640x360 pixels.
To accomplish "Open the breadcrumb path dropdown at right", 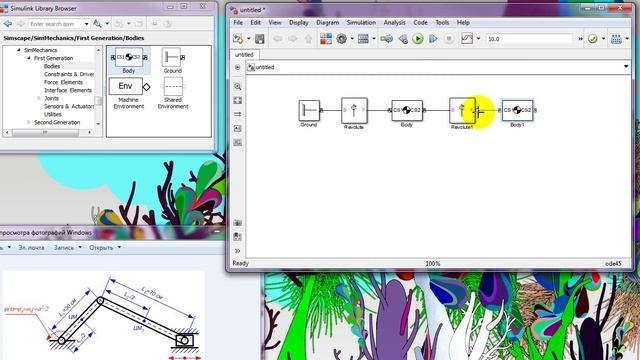I will point(626,67).
